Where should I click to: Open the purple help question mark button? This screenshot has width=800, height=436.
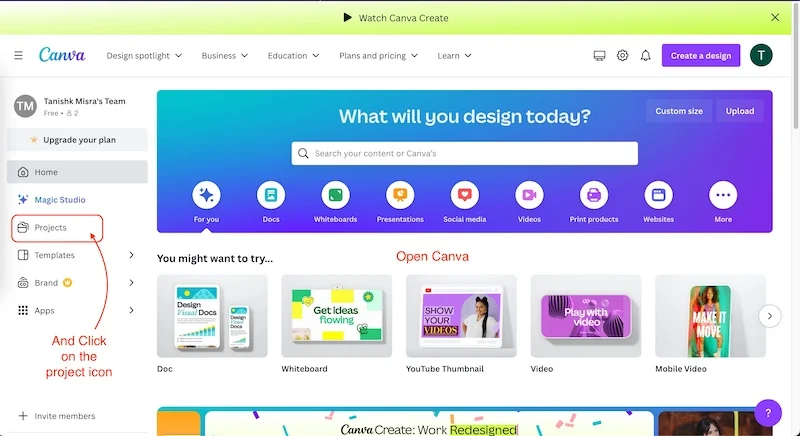pos(768,412)
